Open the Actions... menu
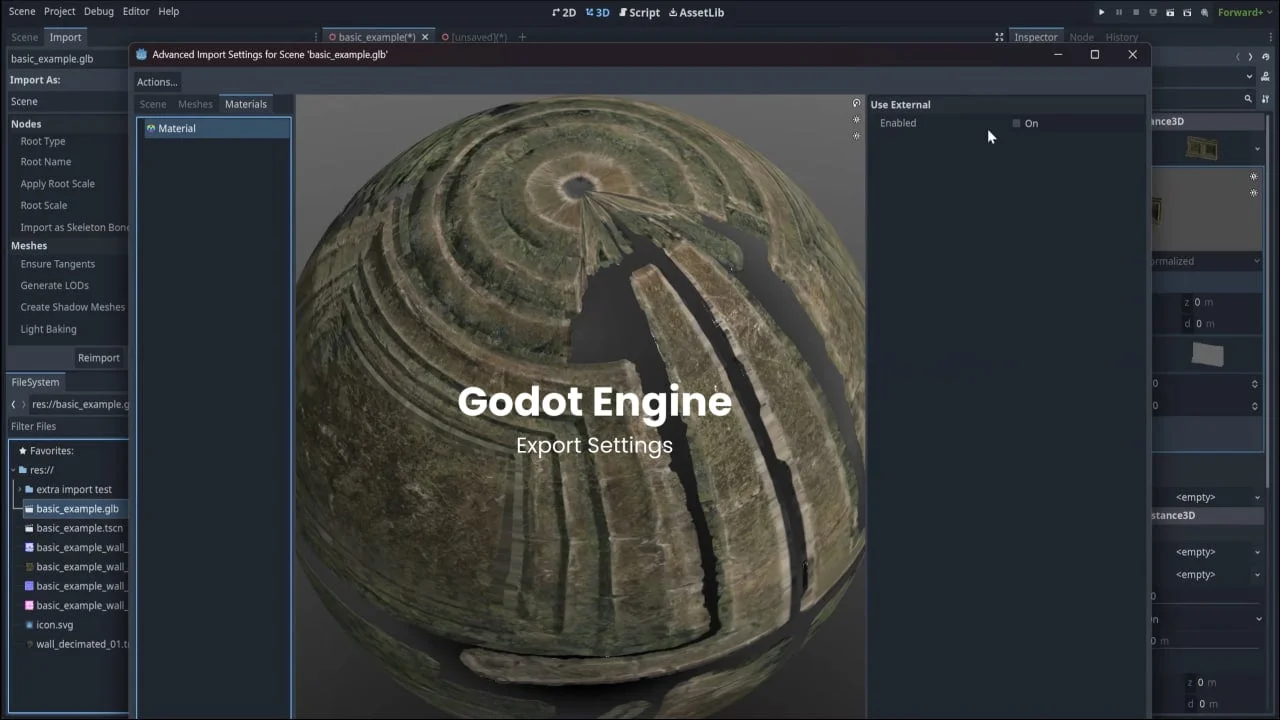 click(157, 82)
